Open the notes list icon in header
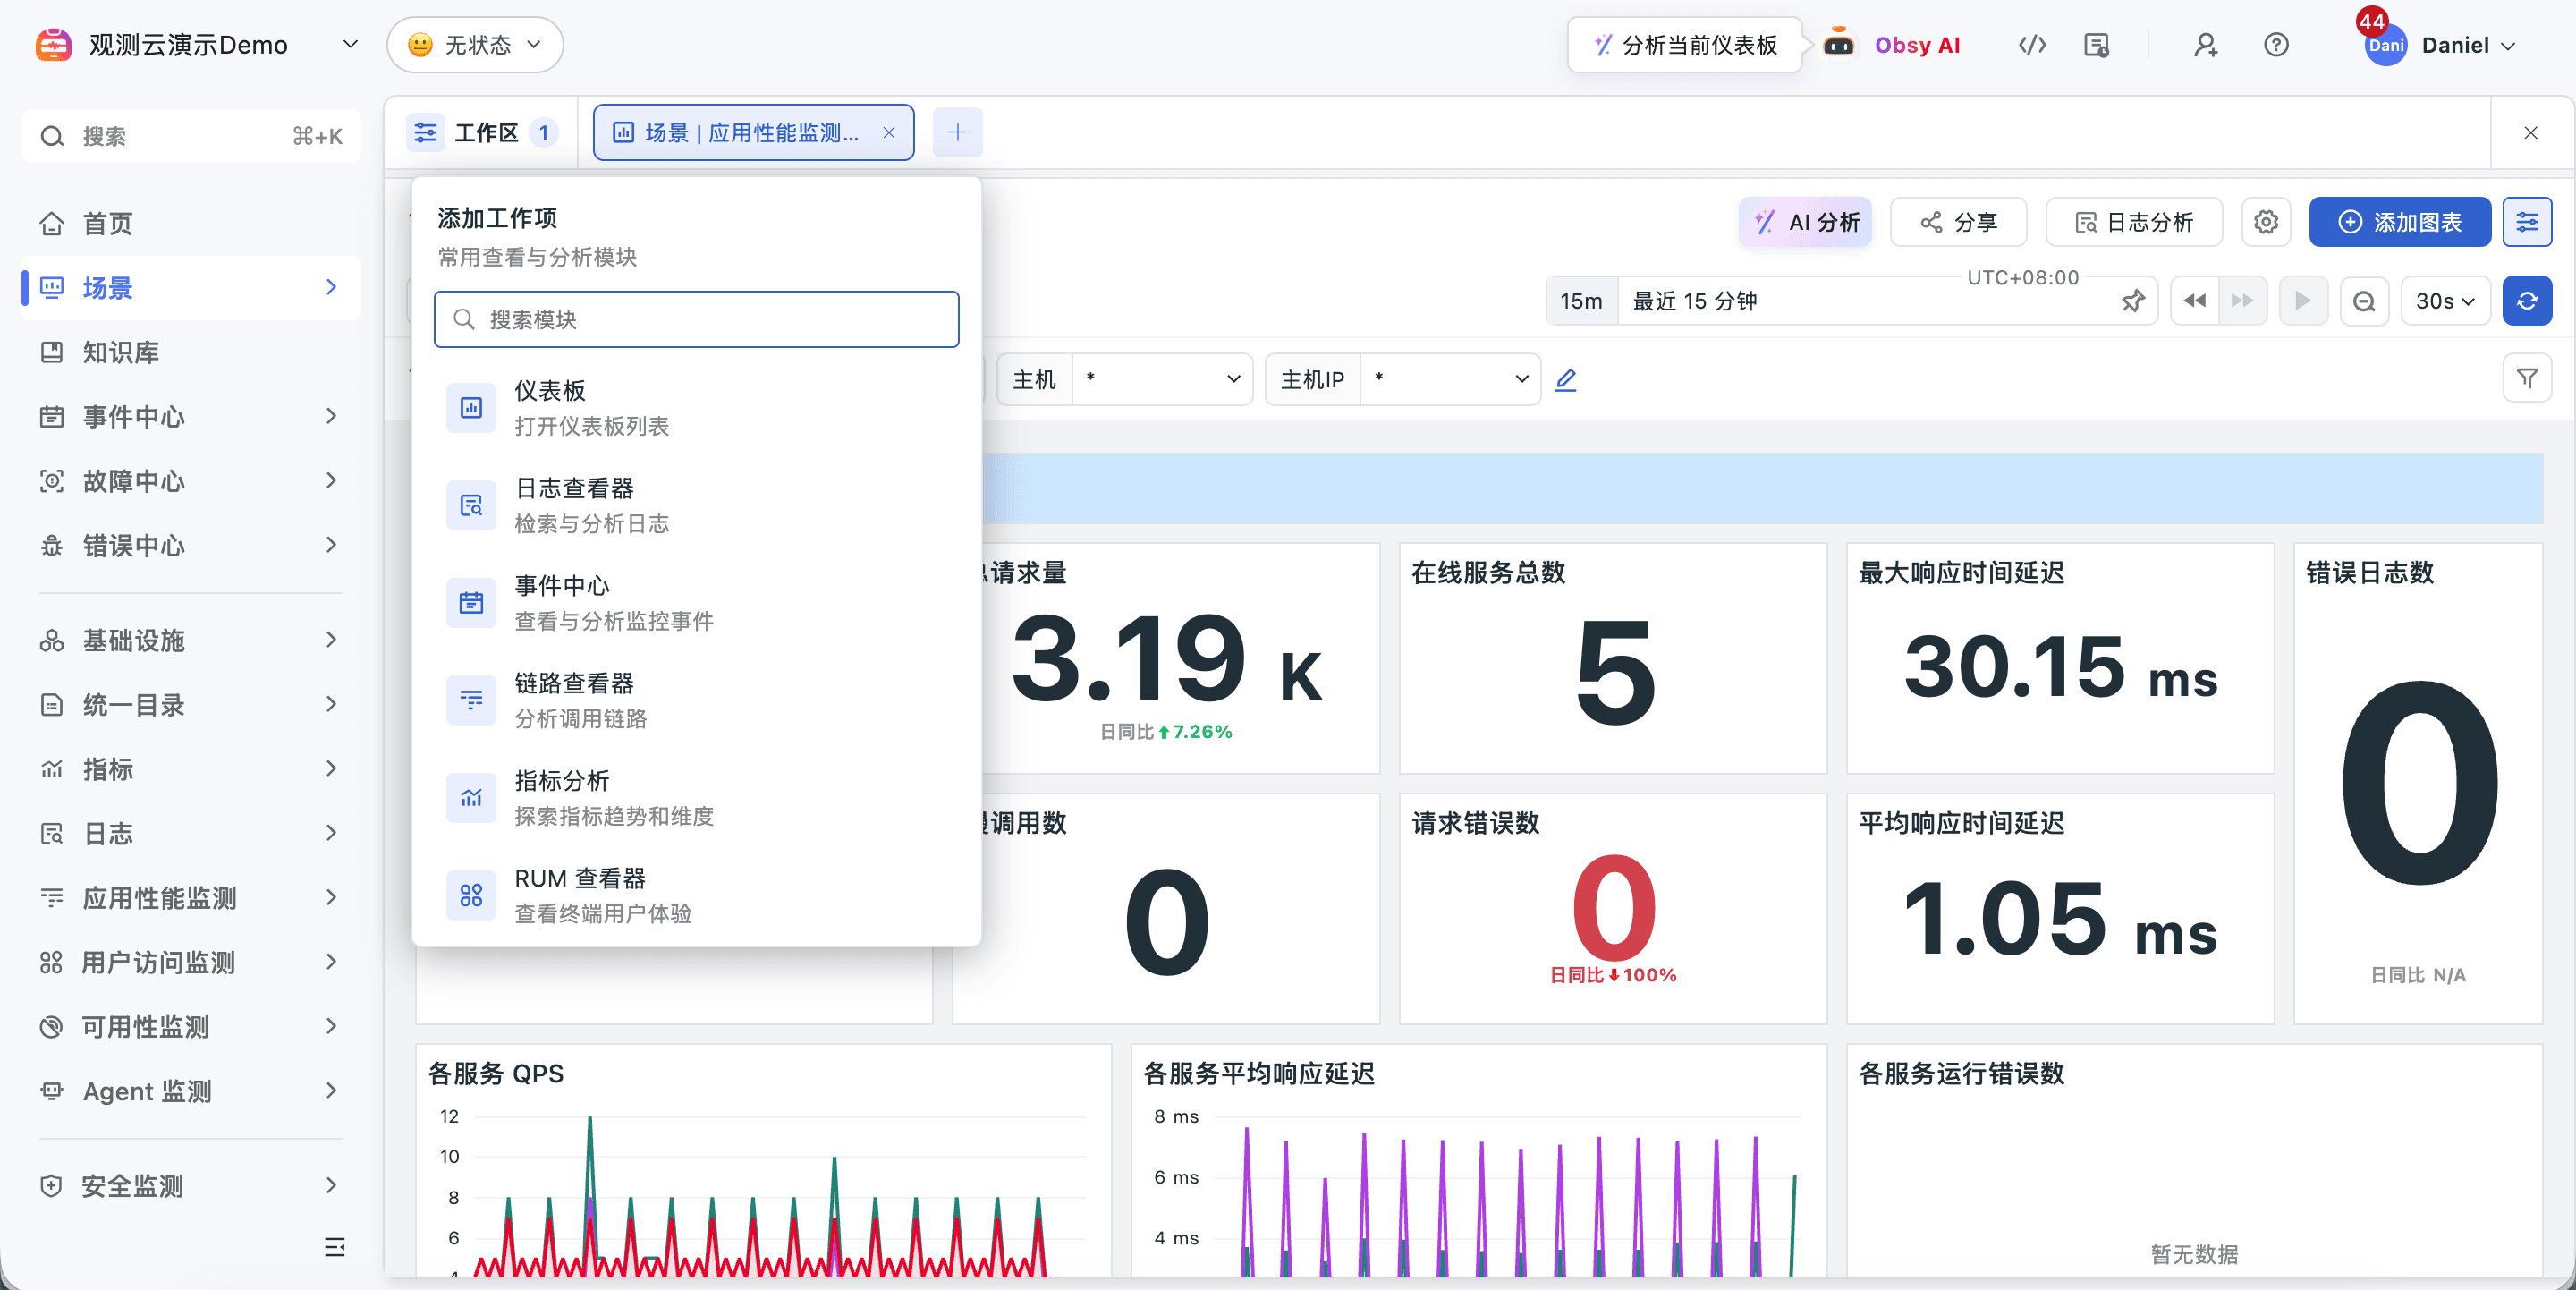This screenshot has height=1290, width=2576. (x=2096, y=45)
